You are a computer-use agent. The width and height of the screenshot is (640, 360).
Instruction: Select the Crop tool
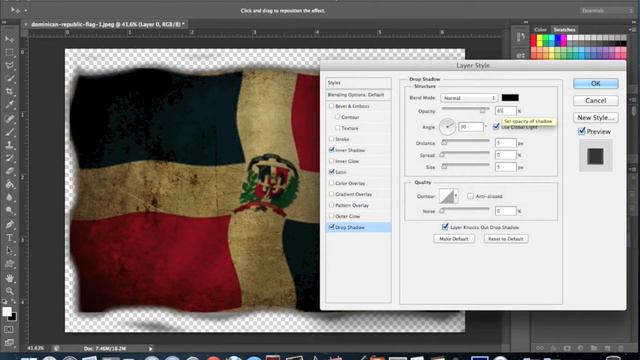point(9,92)
